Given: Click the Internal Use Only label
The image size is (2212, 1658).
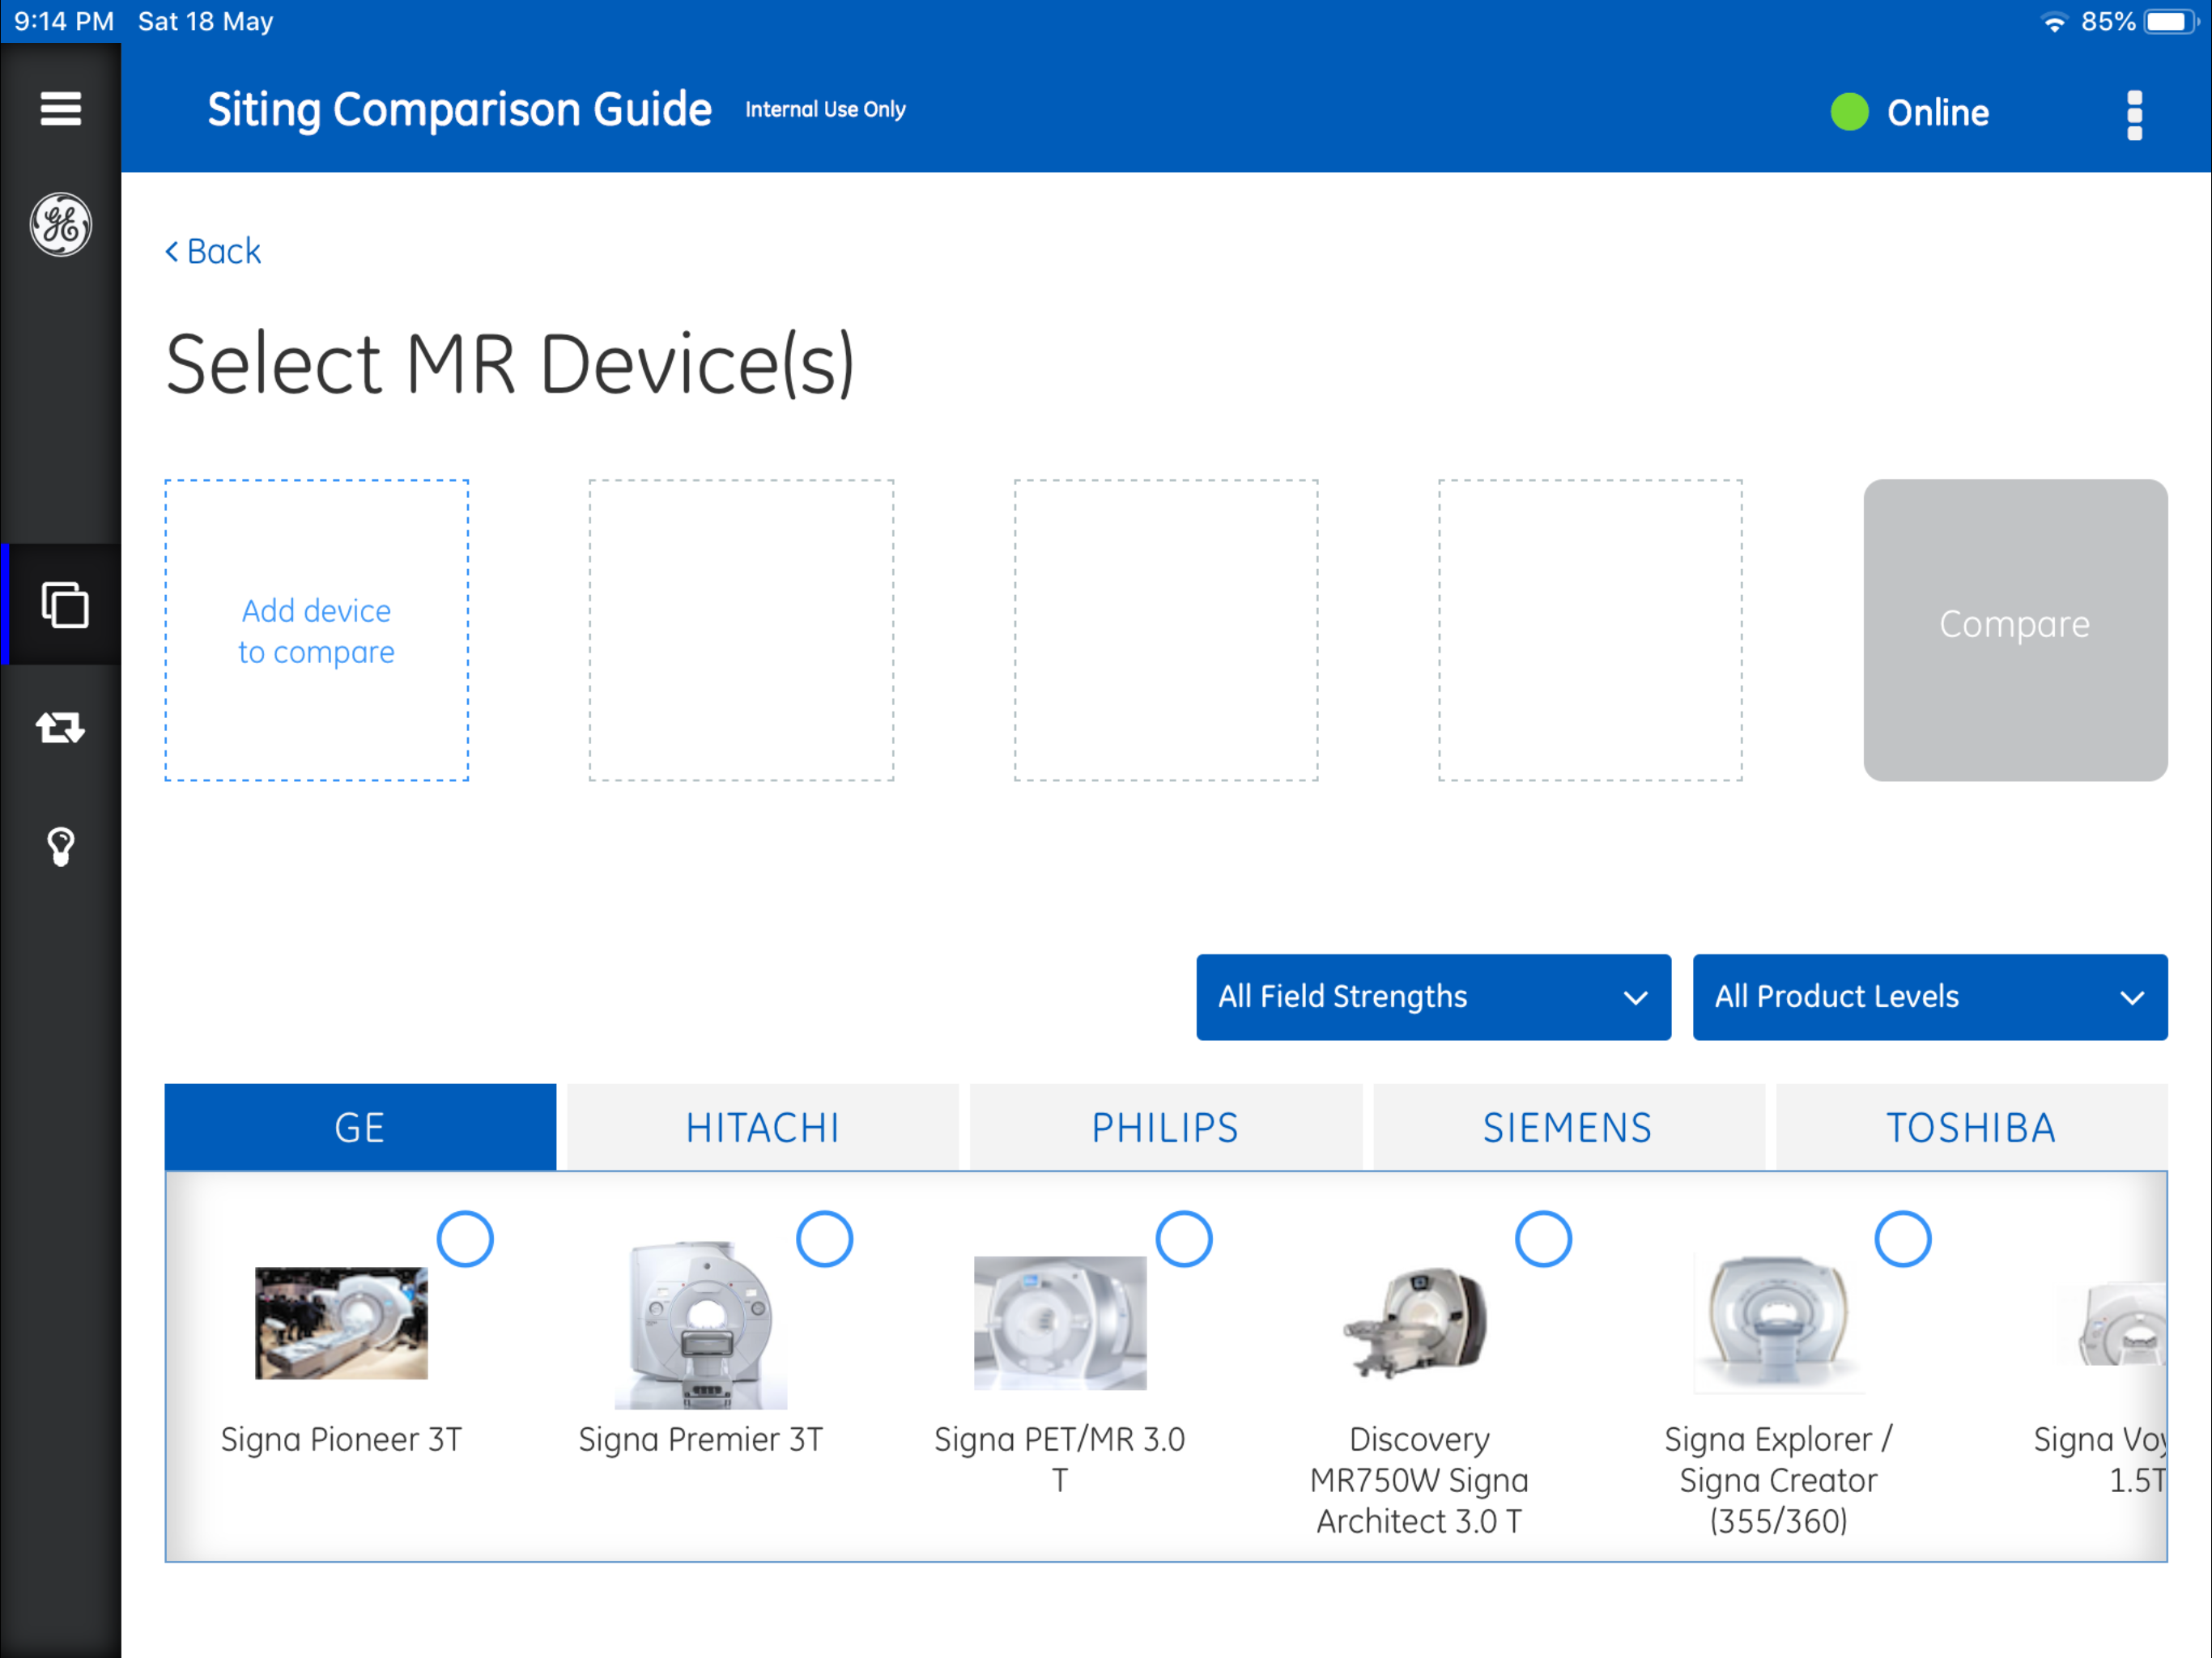Looking at the screenshot, I should click(825, 109).
